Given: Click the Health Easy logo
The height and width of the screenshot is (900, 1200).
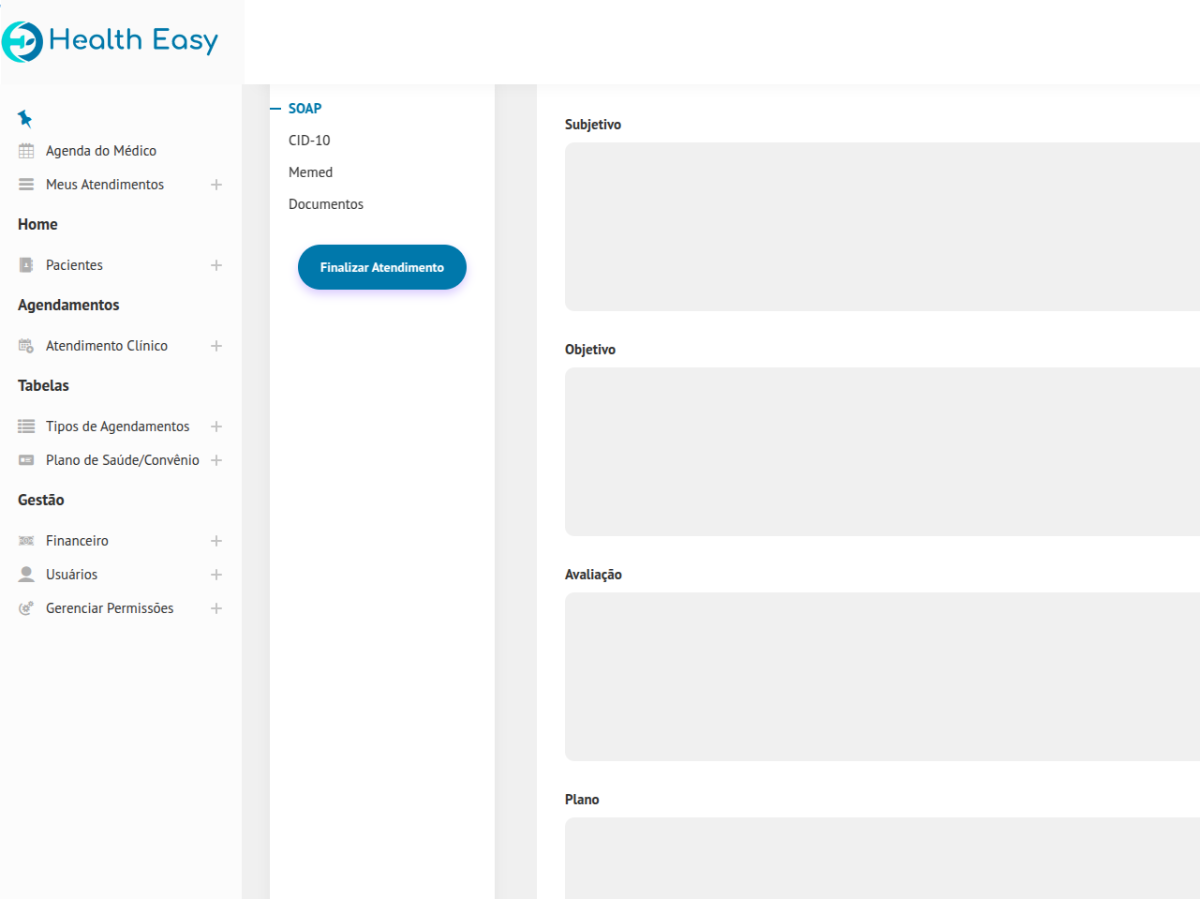Looking at the screenshot, I should coord(110,41).
